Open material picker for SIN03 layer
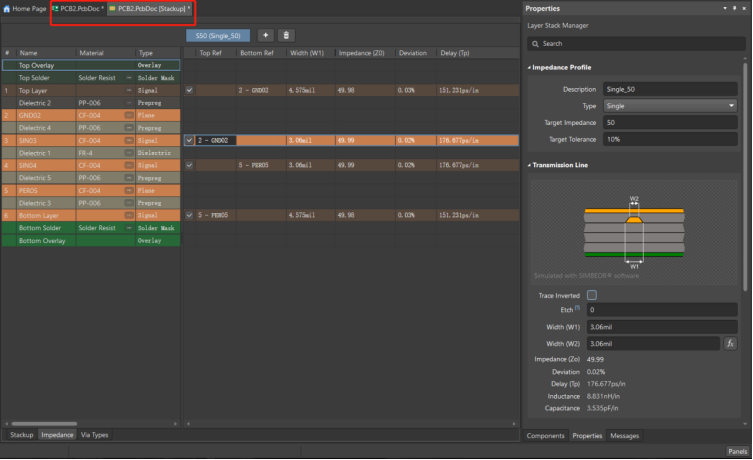The width and height of the screenshot is (753, 460). coord(129,140)
